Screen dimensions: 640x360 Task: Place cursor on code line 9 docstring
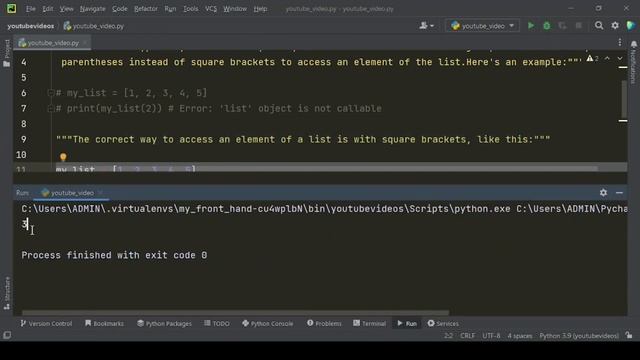tap(303, 140)
